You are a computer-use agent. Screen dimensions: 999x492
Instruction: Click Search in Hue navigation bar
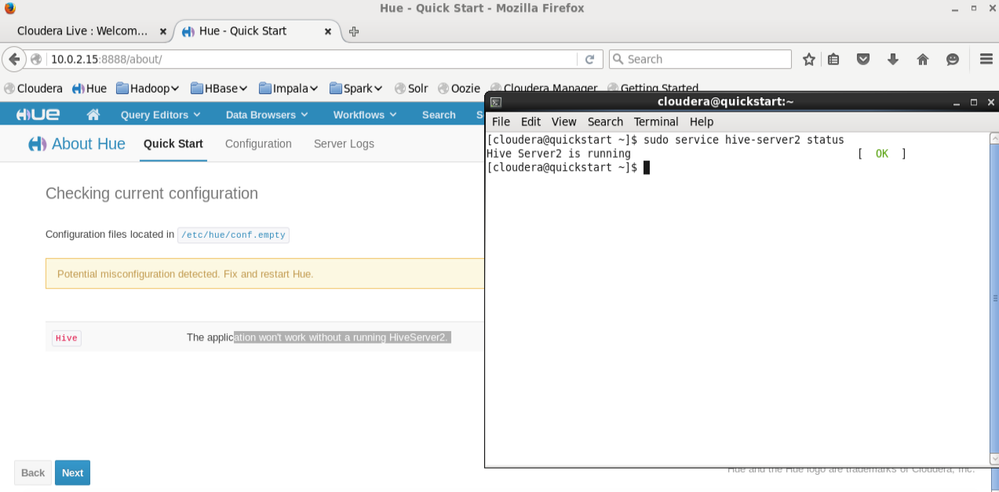click(x=438, y=115)
